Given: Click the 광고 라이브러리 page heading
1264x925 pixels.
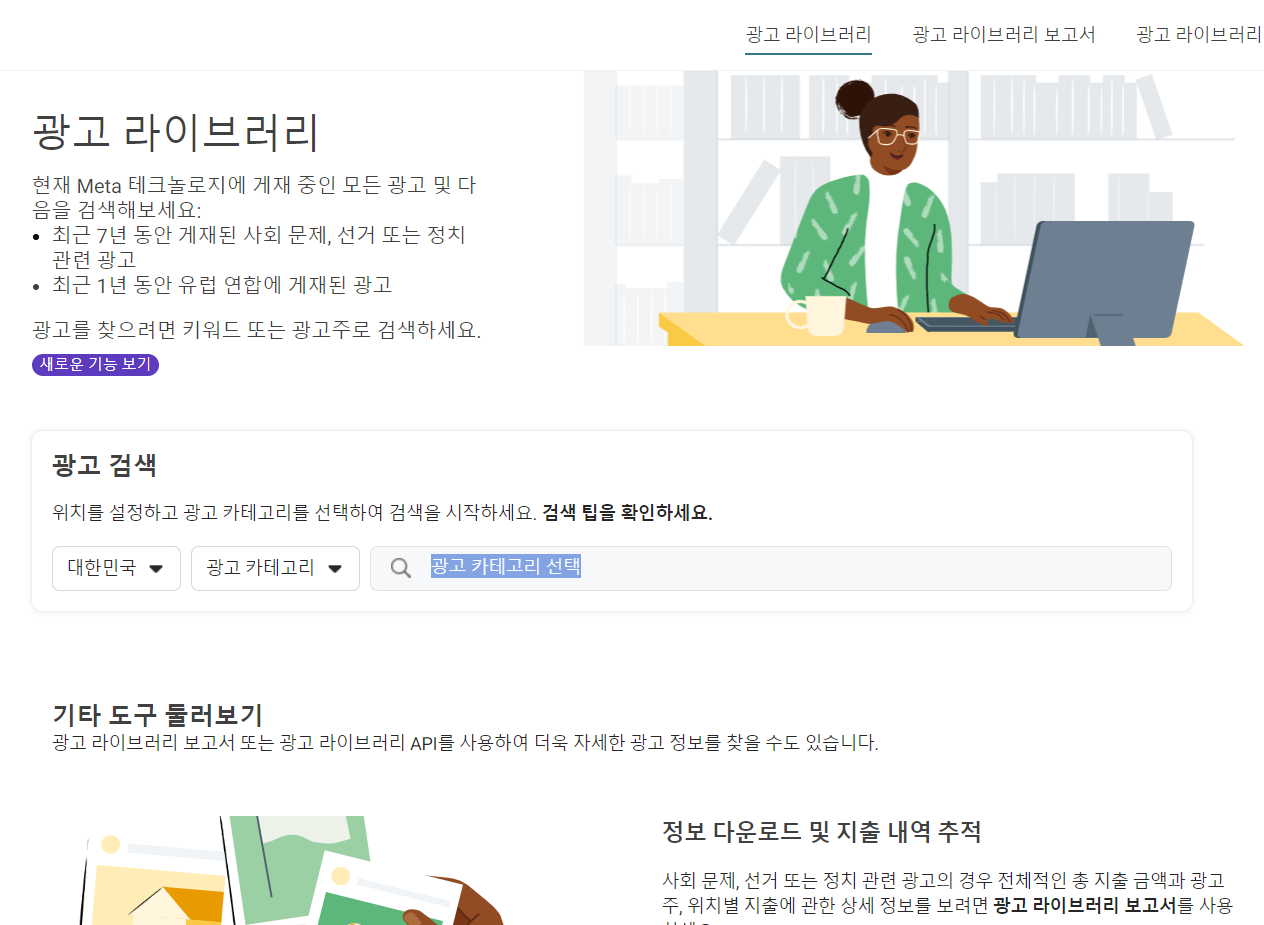Looking at the screenshot, I should [x=176, y=131].
